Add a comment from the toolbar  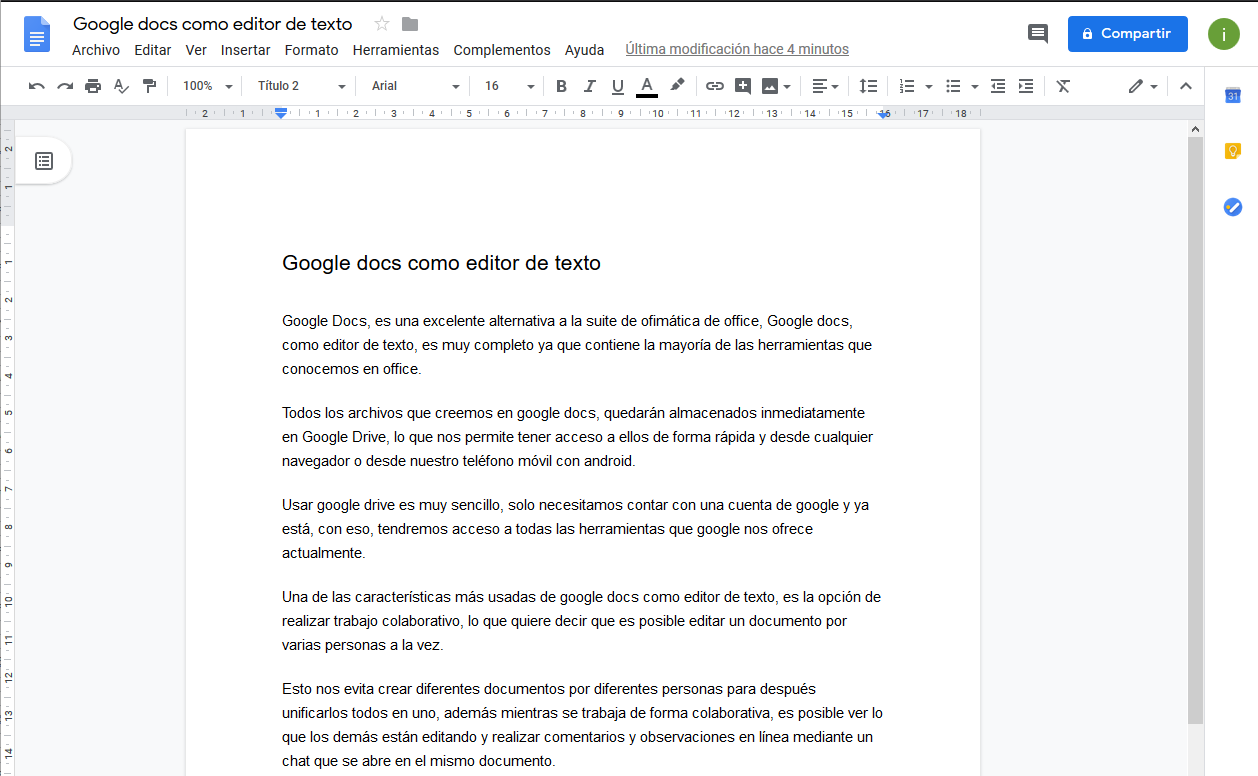[742, 86]
